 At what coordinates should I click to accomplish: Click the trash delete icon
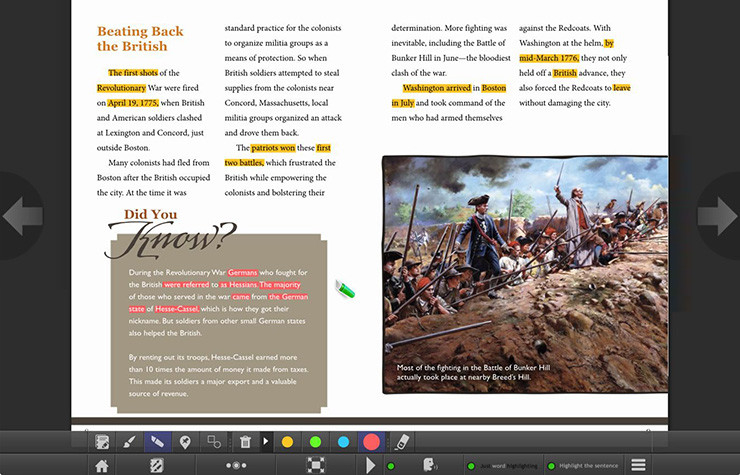pyautogui.click(x=245, y=442)
